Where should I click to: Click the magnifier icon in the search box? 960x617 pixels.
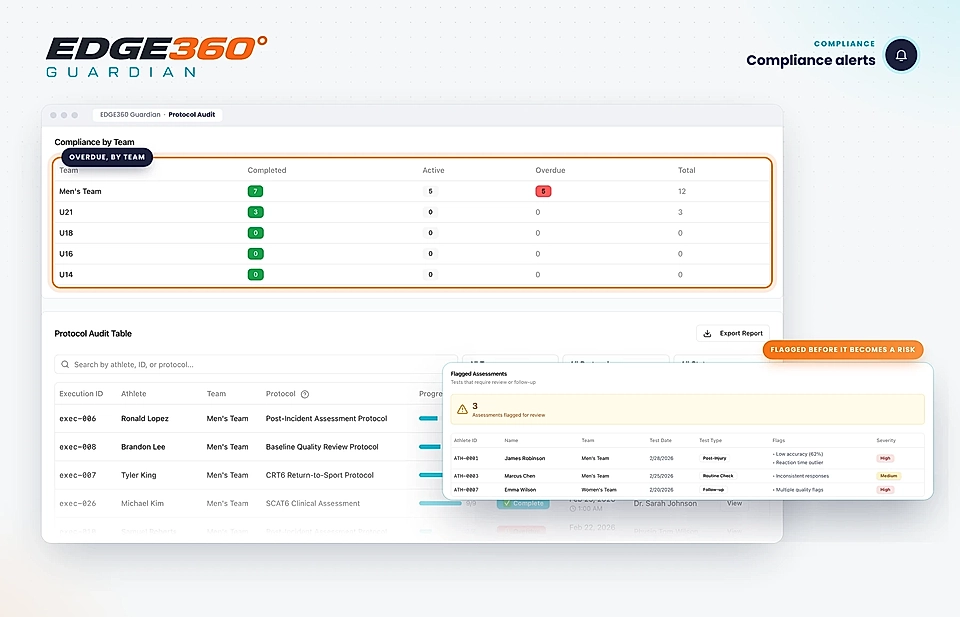pyautogui.click(x=65, y=364)
